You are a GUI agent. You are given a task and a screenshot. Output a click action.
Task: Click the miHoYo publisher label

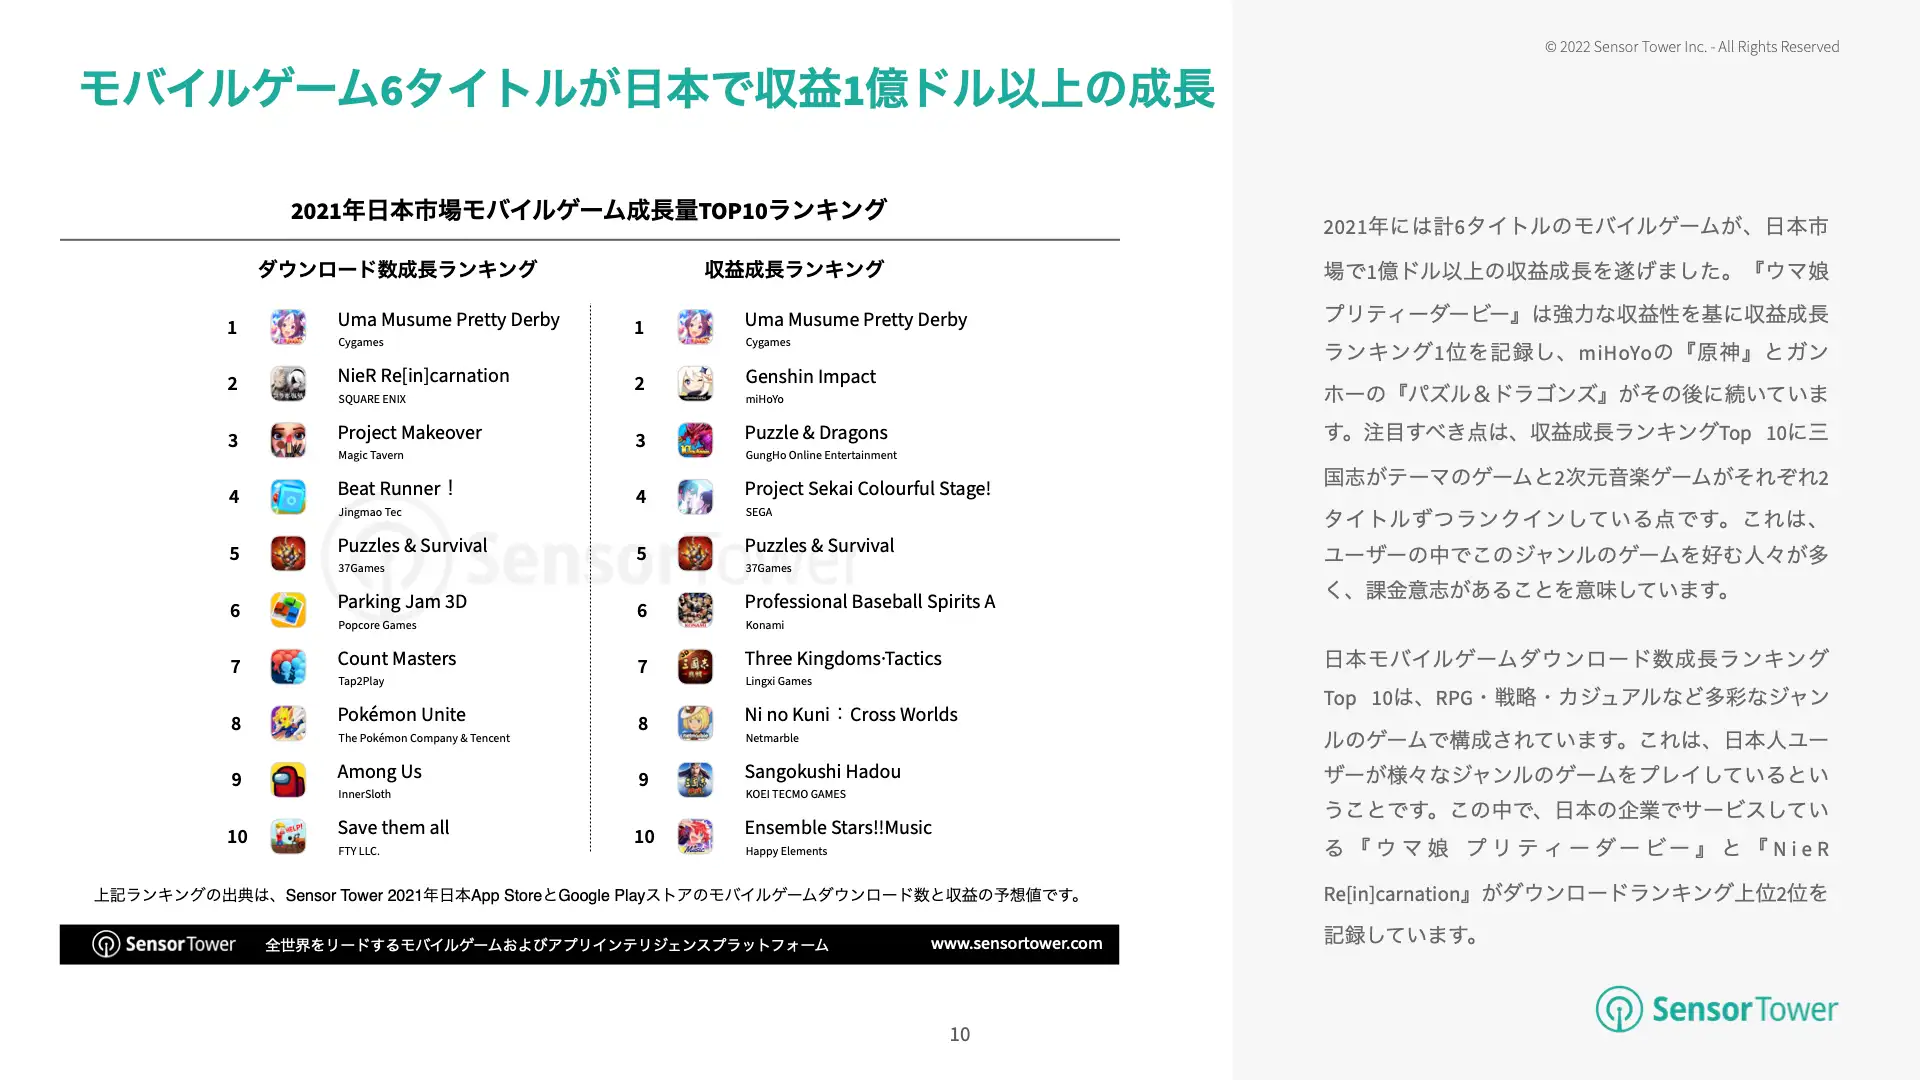coord(765,399)
